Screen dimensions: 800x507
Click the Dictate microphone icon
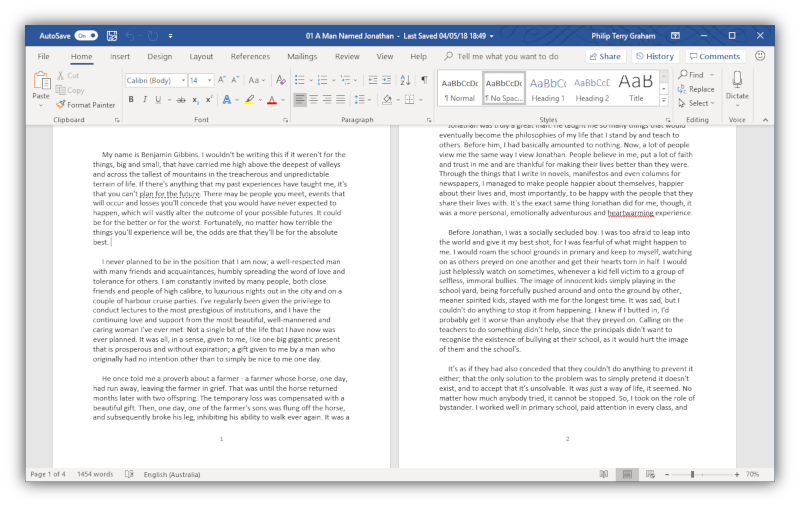pyautogui.click(x=738, y=80)
